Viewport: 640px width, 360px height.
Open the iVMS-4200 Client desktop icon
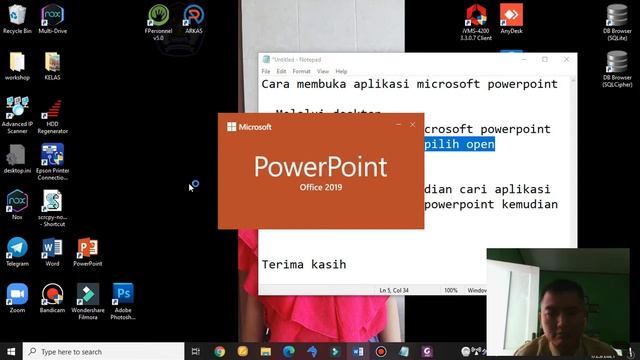pyautogui.click(x=476, y=22)
